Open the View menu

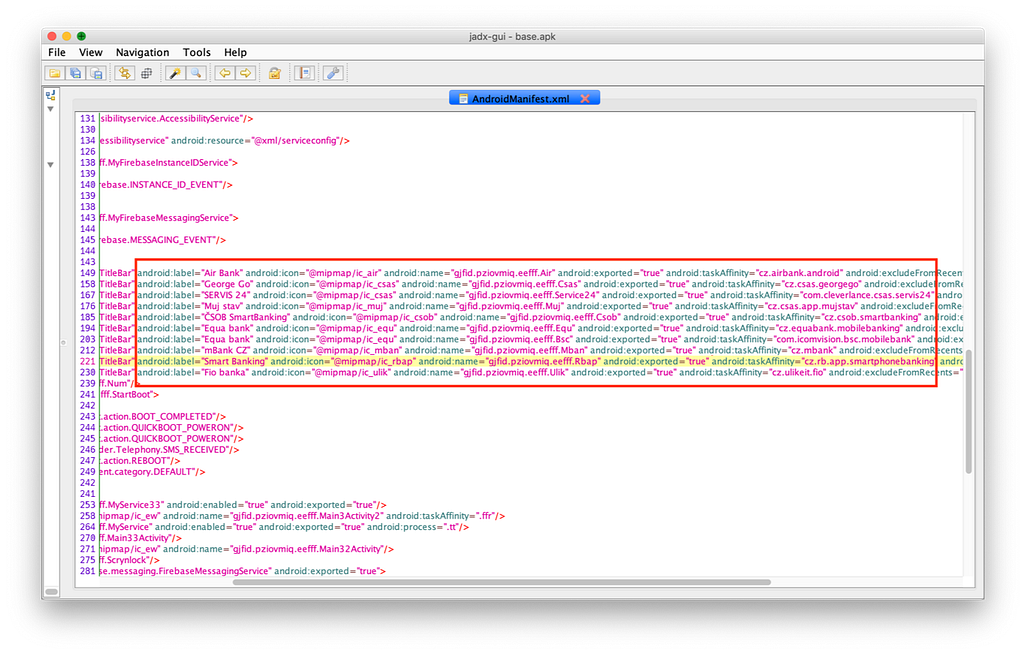pos(91,52)
